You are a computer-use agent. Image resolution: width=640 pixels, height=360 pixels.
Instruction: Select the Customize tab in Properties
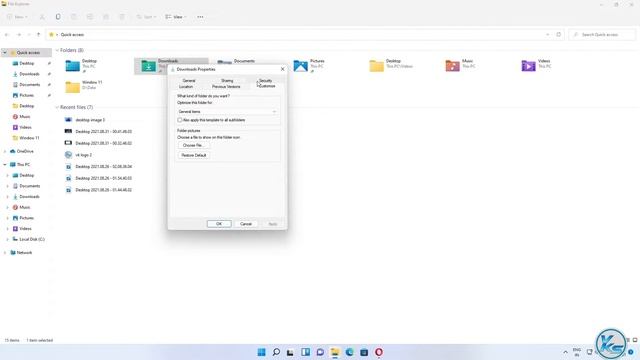click(x=267, y=86)
